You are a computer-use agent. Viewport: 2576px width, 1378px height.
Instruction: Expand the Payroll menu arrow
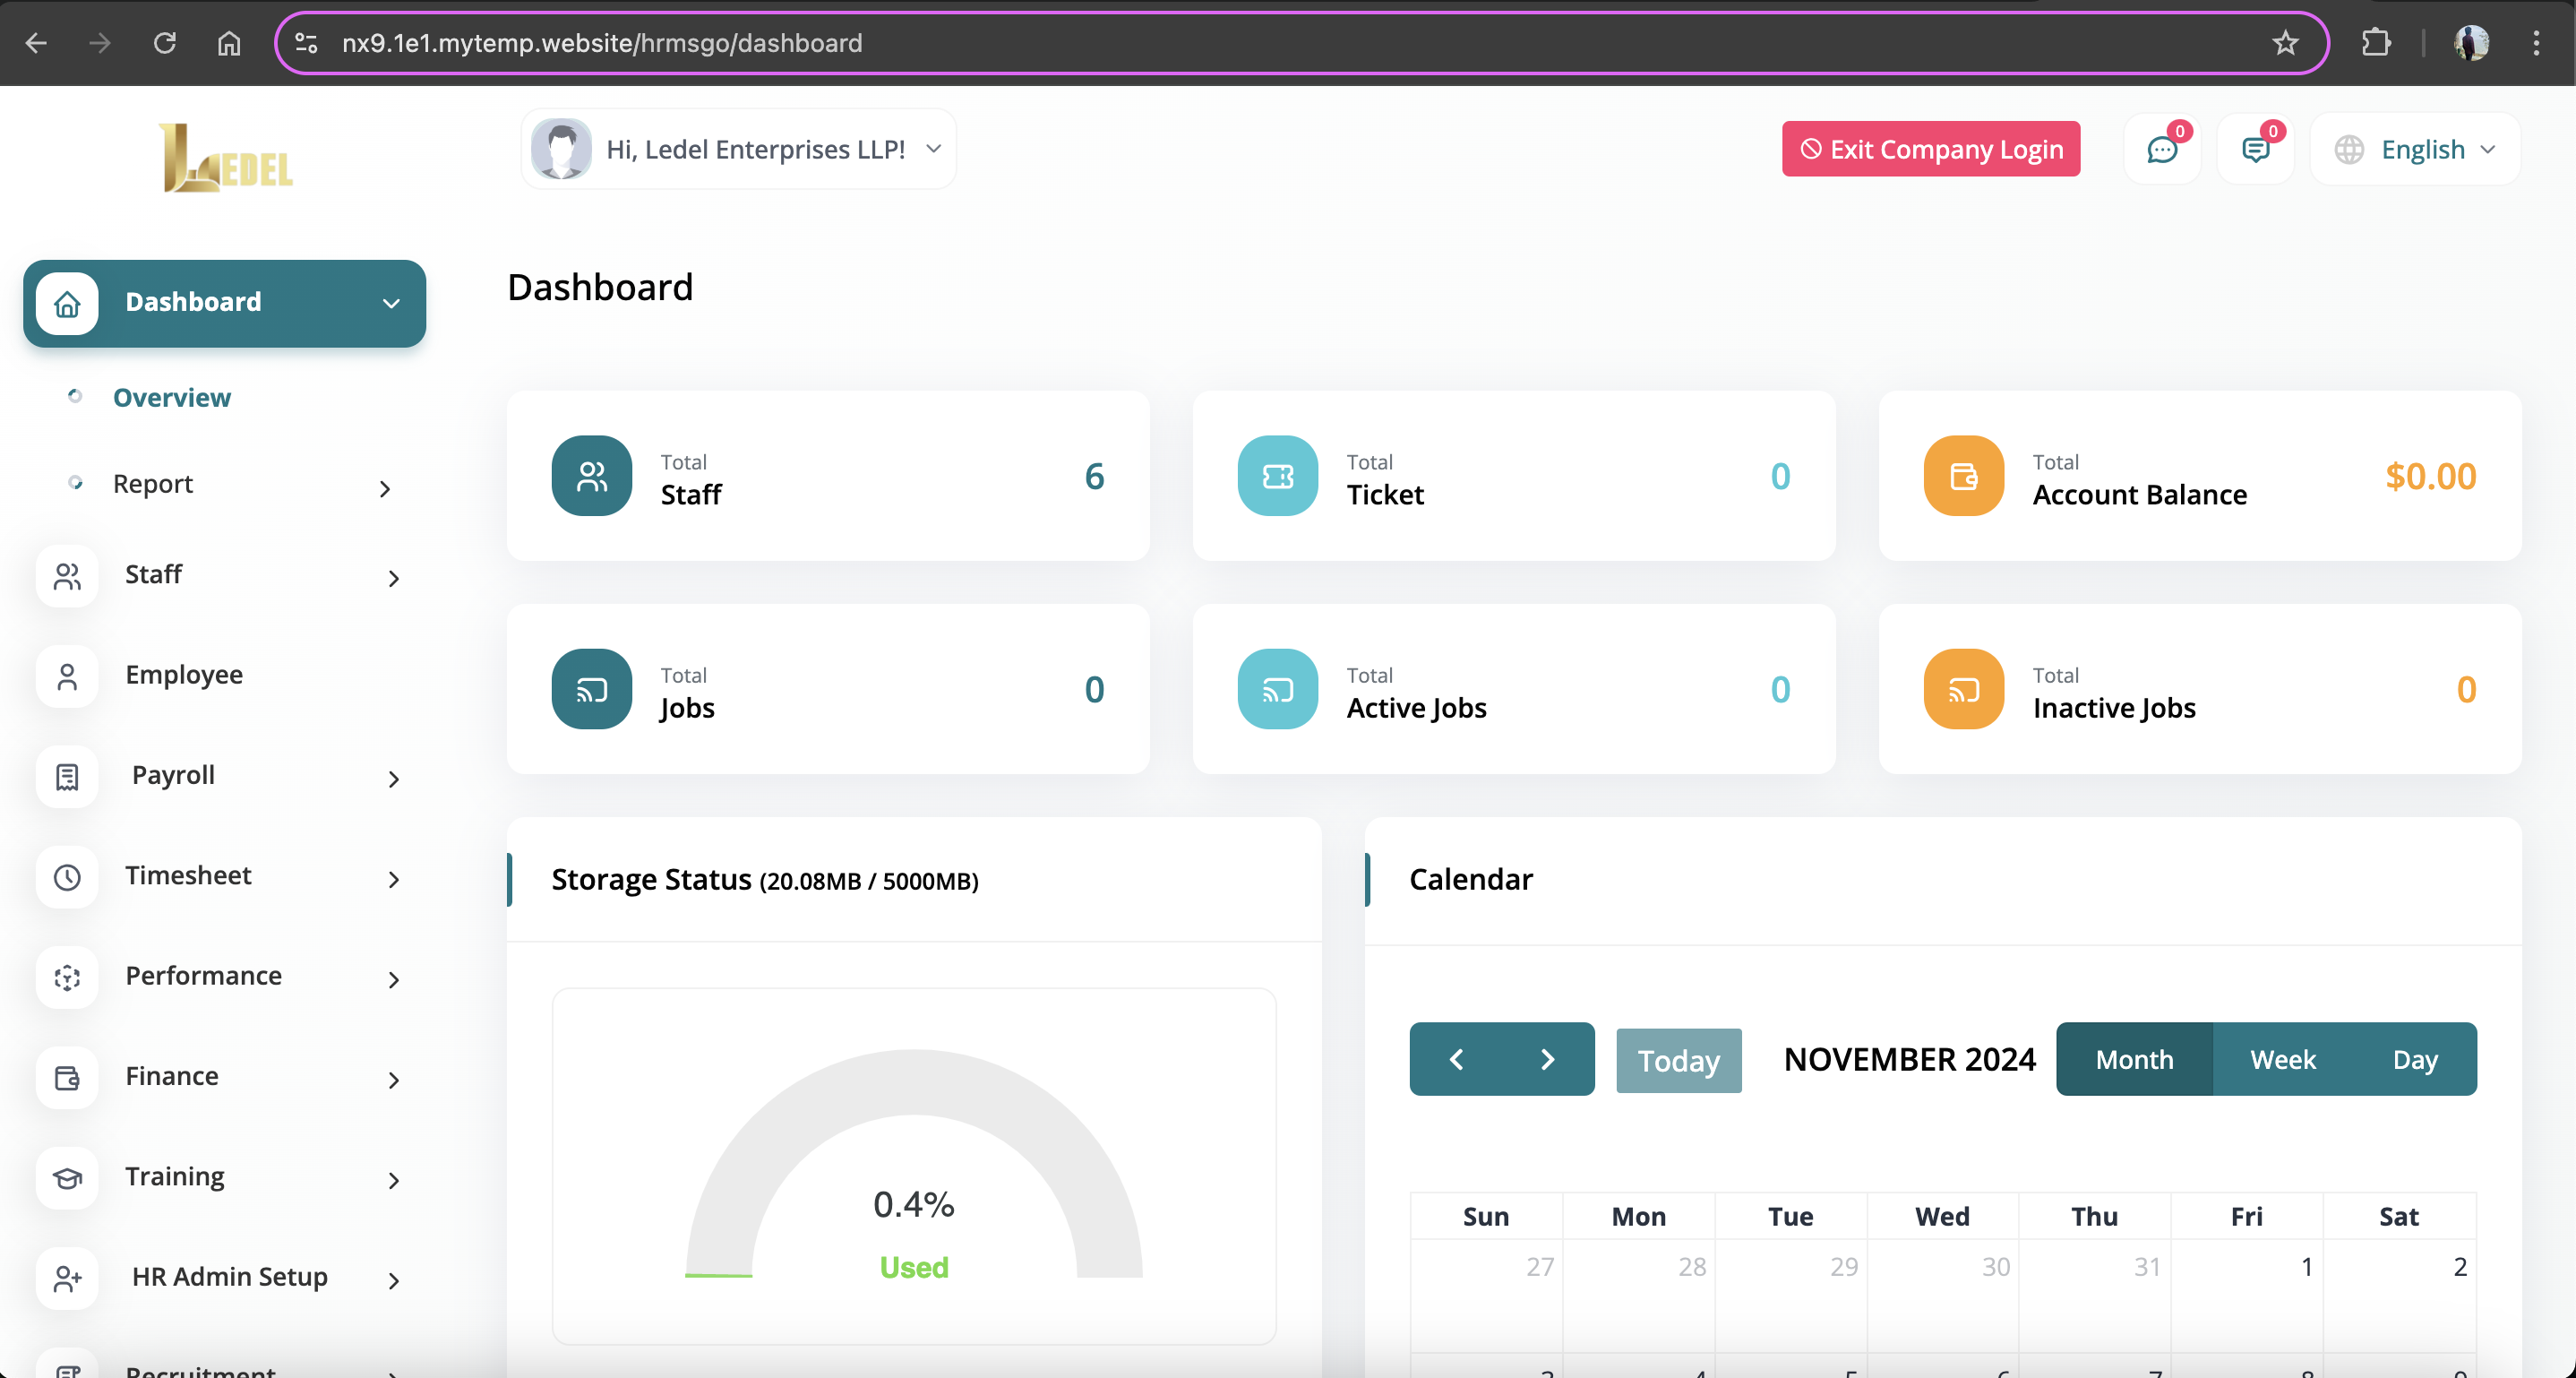[394, 779]
